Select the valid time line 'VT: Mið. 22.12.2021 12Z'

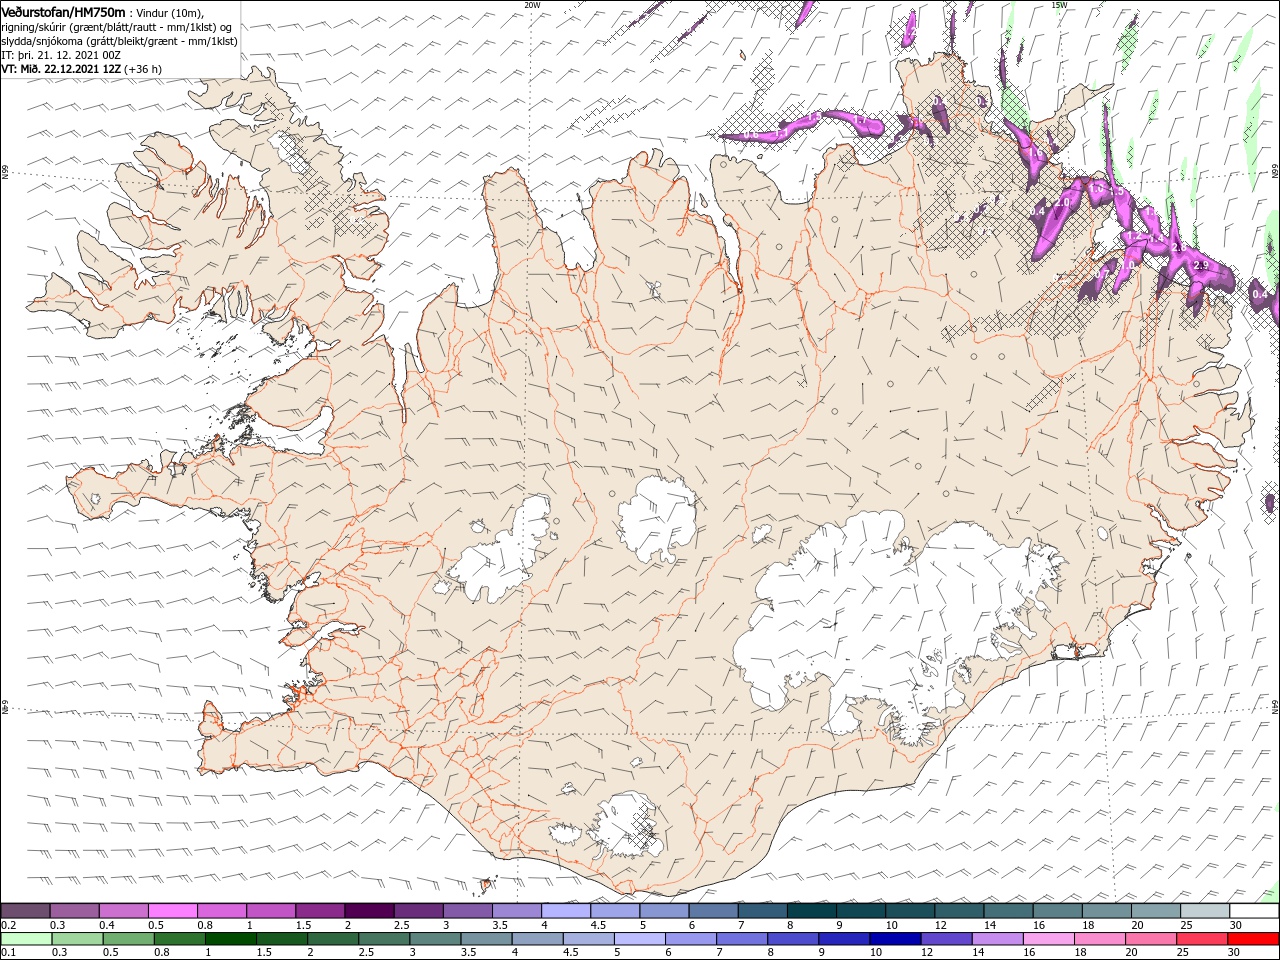click(61, 69)
